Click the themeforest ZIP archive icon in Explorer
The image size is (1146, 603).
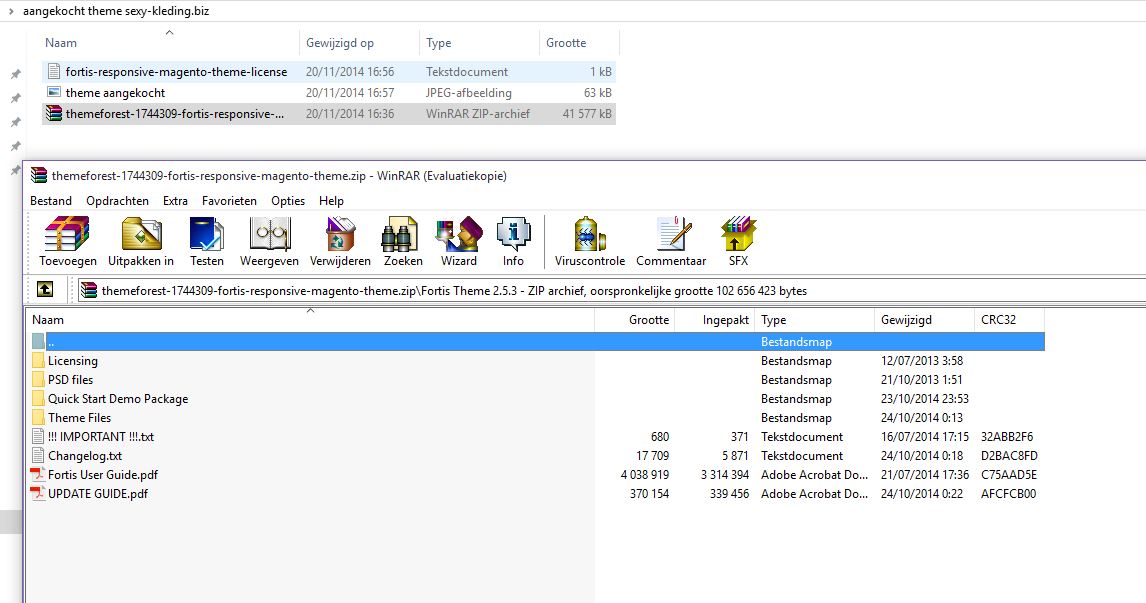[x=53, y=113]
